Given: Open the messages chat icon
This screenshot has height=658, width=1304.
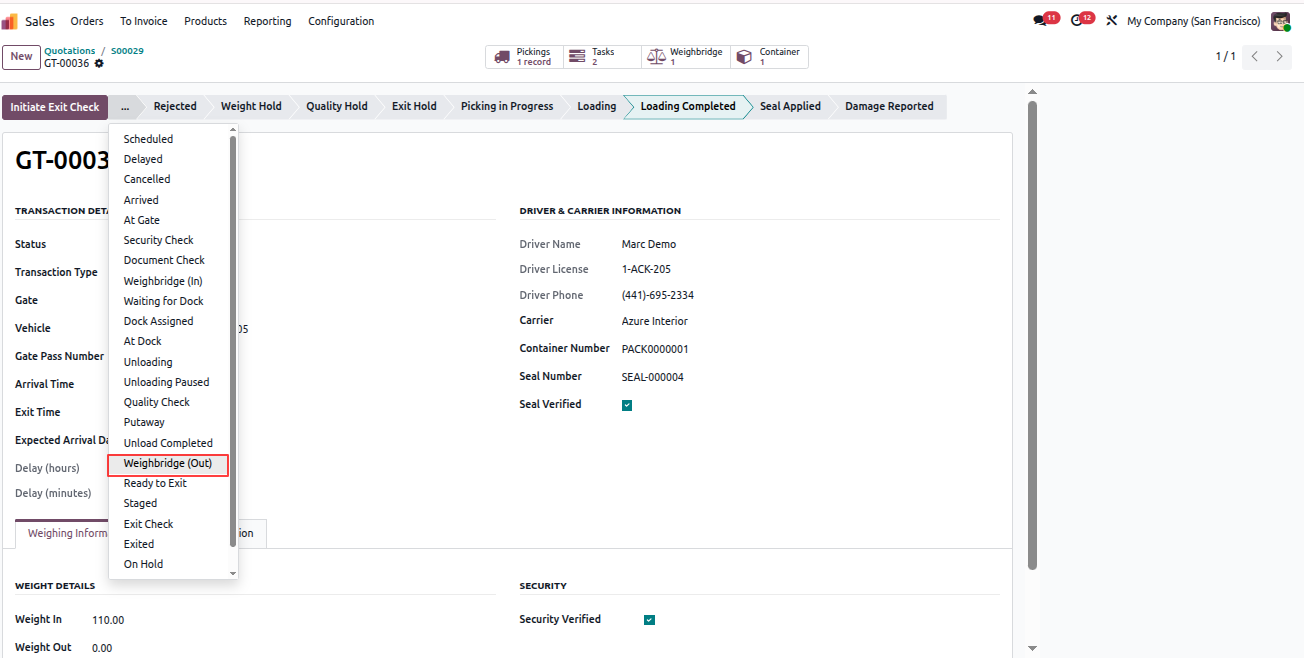Looking at the screenshot, I should [1040, 21].
